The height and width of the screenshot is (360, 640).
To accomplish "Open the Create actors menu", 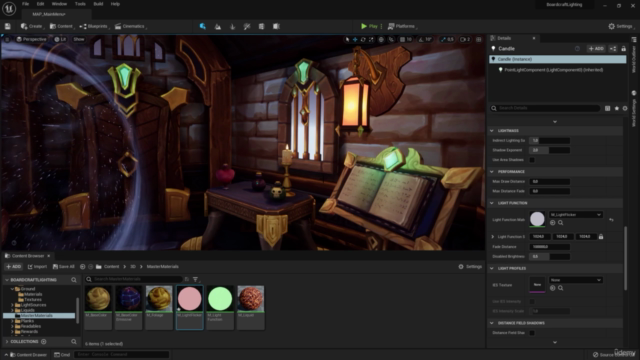I will pos(32,26).
